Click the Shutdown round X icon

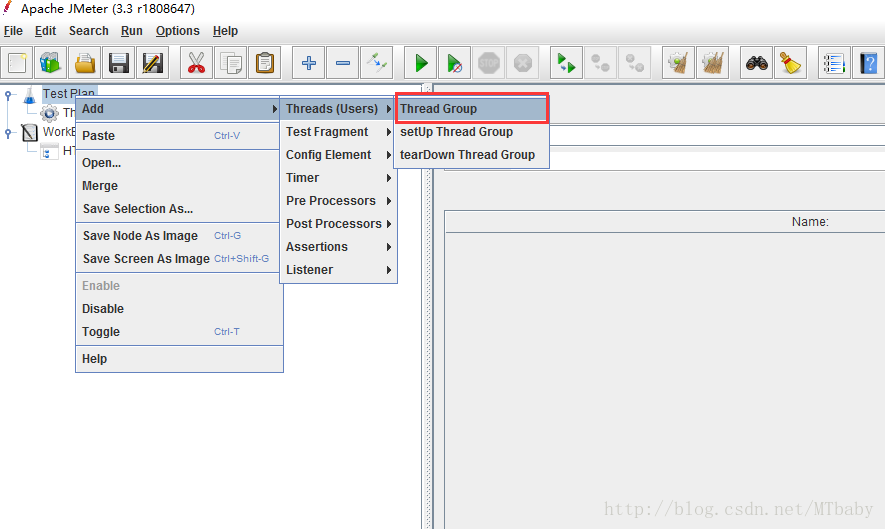pos(523,63)
